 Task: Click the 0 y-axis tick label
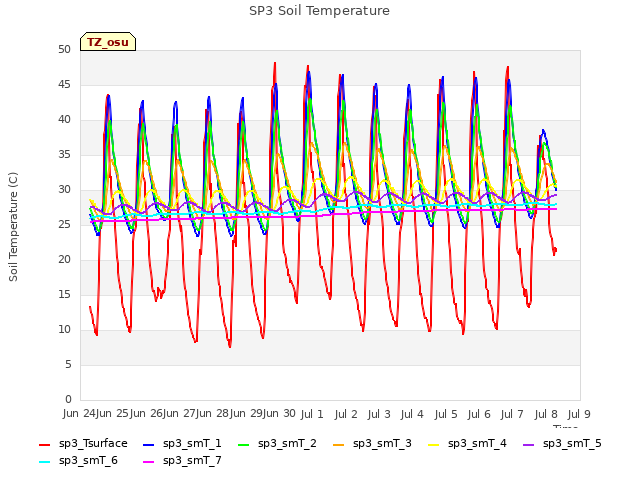pos(68,399)
